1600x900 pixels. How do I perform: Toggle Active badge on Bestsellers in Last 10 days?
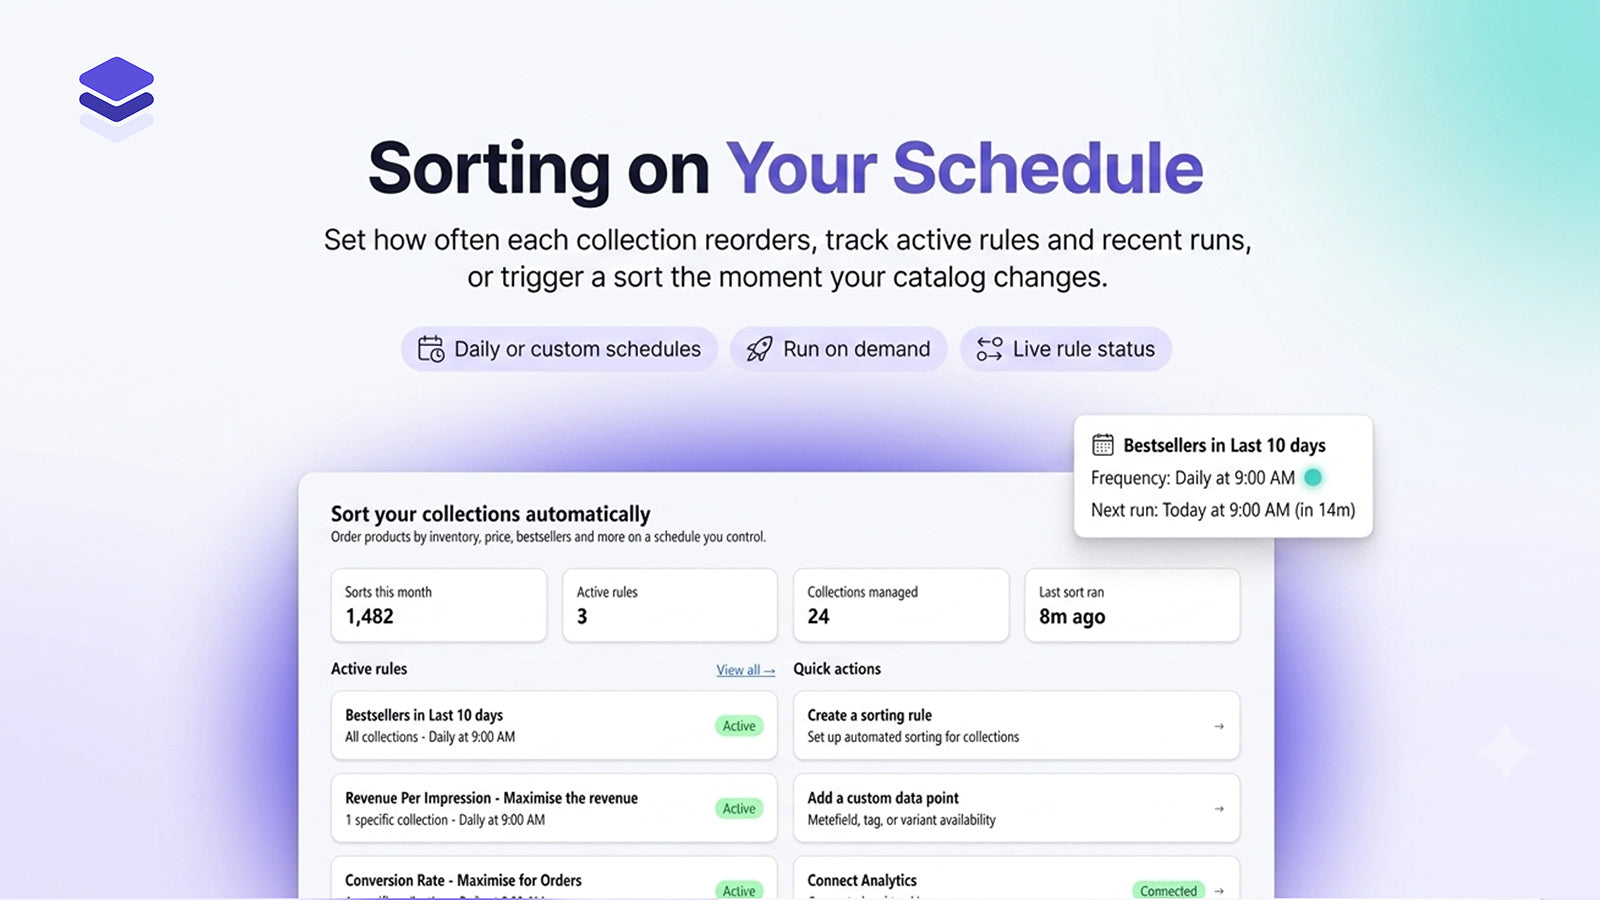pos(739,726)
